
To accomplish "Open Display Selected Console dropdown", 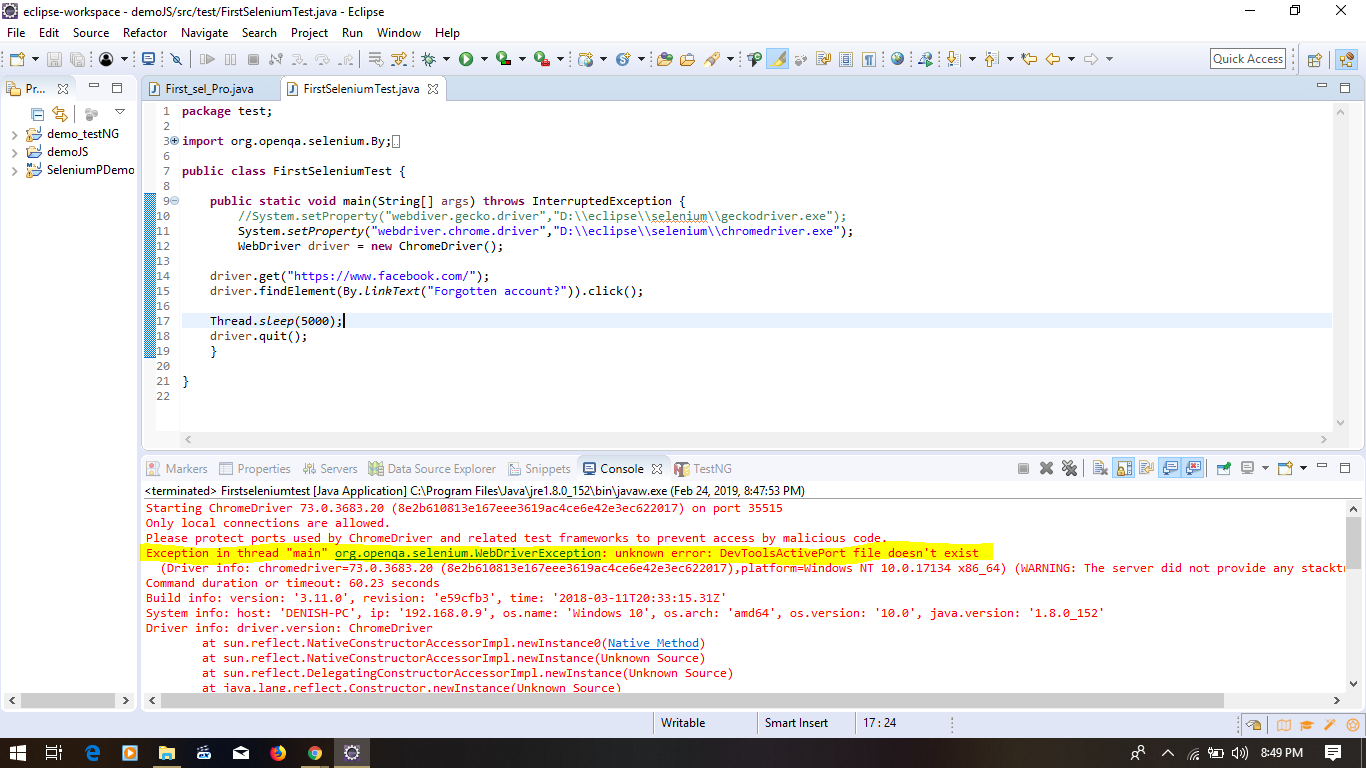I will pyautogui.click(x=1266, y=468).
